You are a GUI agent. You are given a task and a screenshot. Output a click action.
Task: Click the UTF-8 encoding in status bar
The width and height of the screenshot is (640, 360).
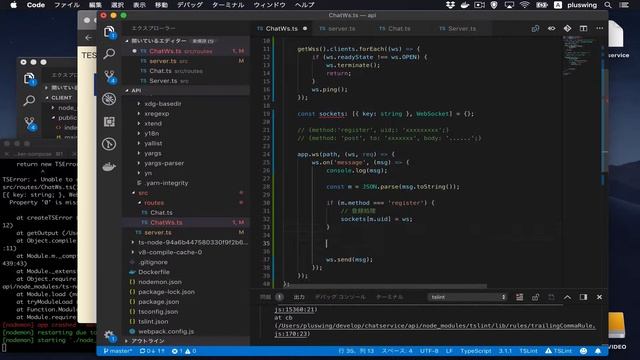click(429, 351)
